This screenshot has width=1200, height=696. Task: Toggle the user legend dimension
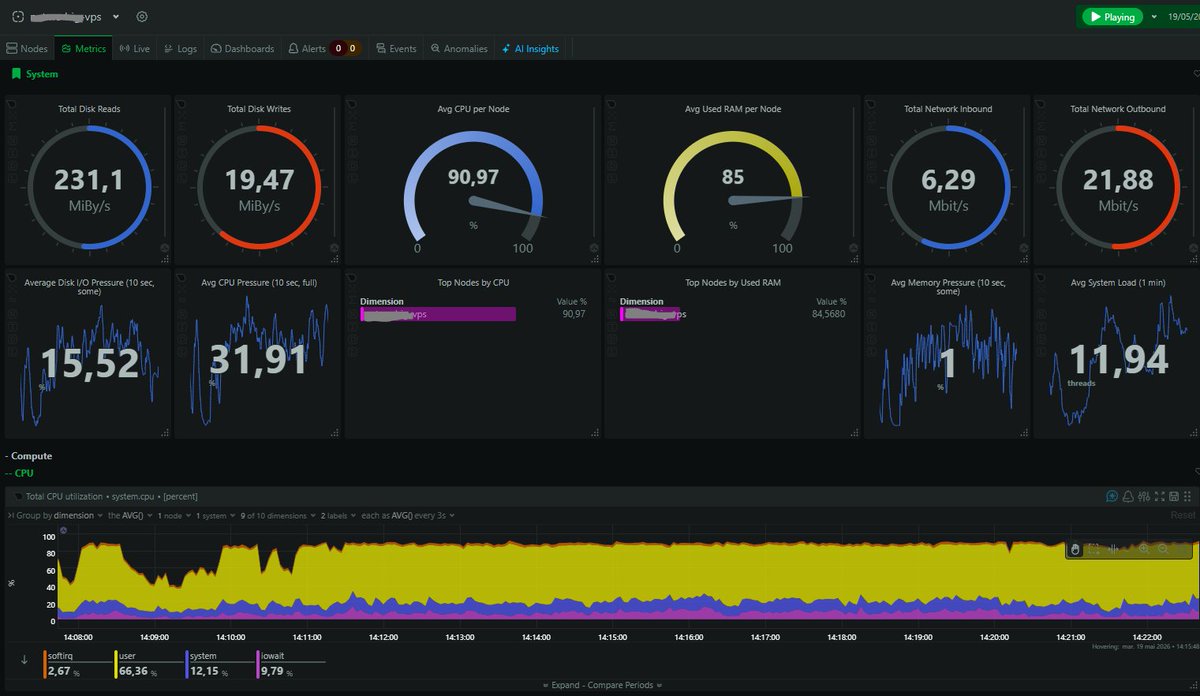(149, 663)
